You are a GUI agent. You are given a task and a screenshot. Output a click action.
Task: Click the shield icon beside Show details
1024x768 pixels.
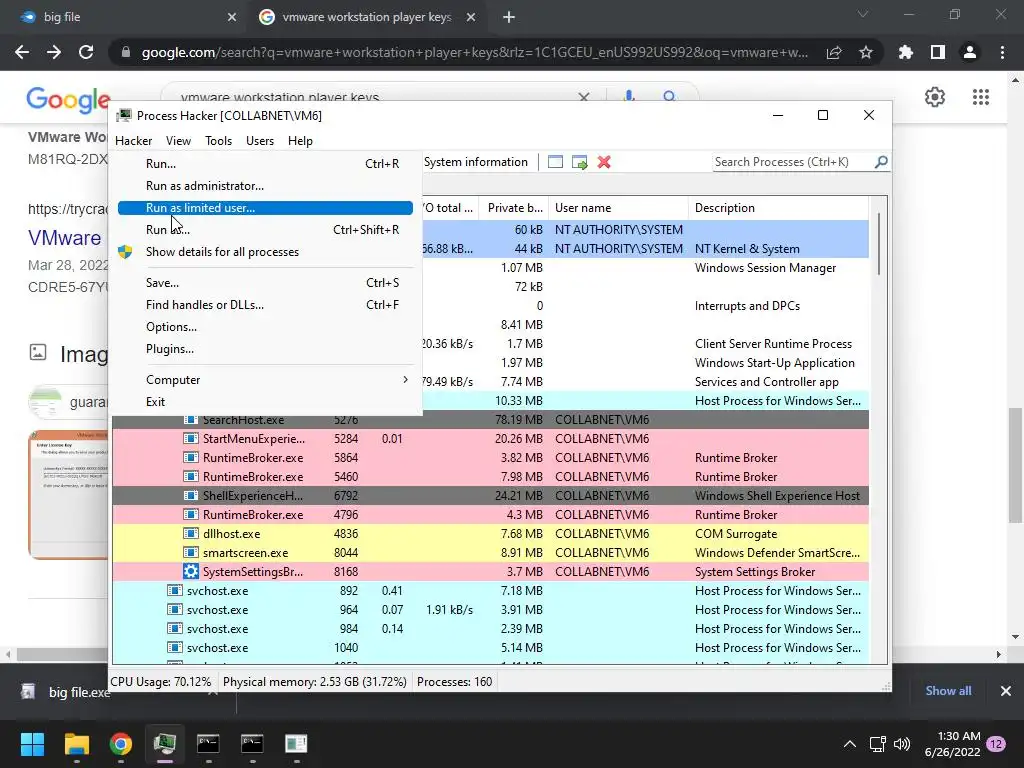pos(125,251)
